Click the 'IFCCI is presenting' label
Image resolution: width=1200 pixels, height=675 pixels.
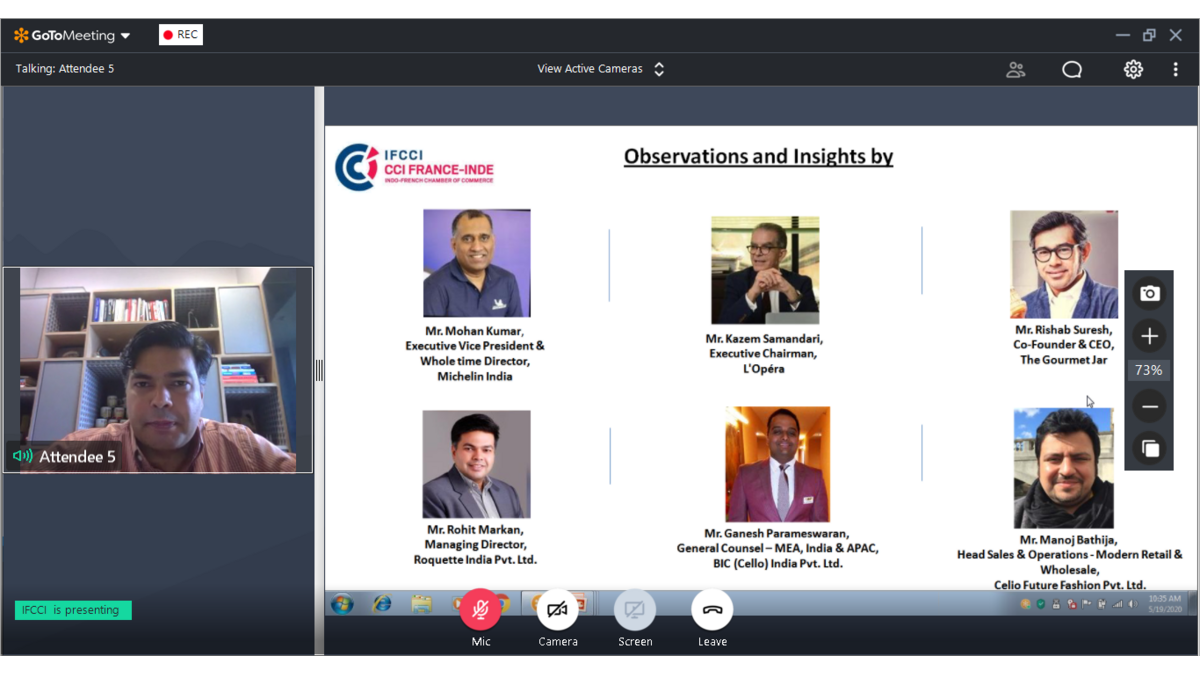(x=72, y=610)
